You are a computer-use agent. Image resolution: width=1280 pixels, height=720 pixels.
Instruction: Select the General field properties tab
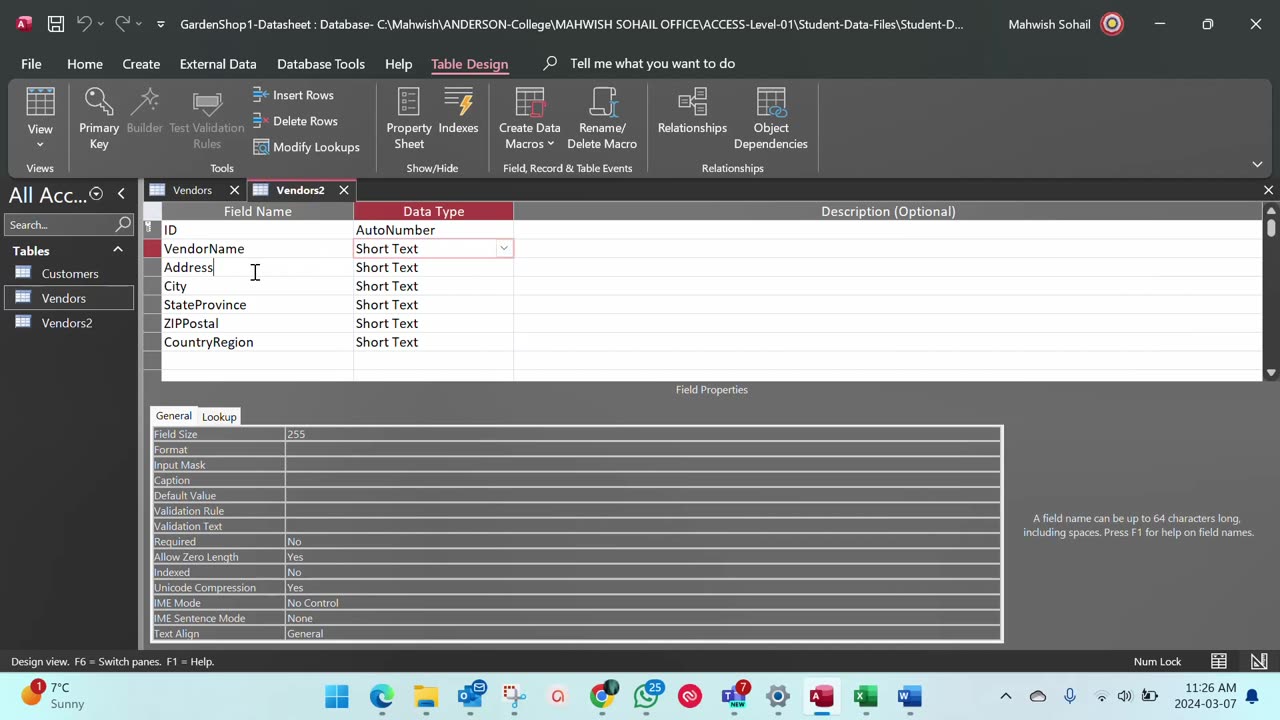pos(173,416)
